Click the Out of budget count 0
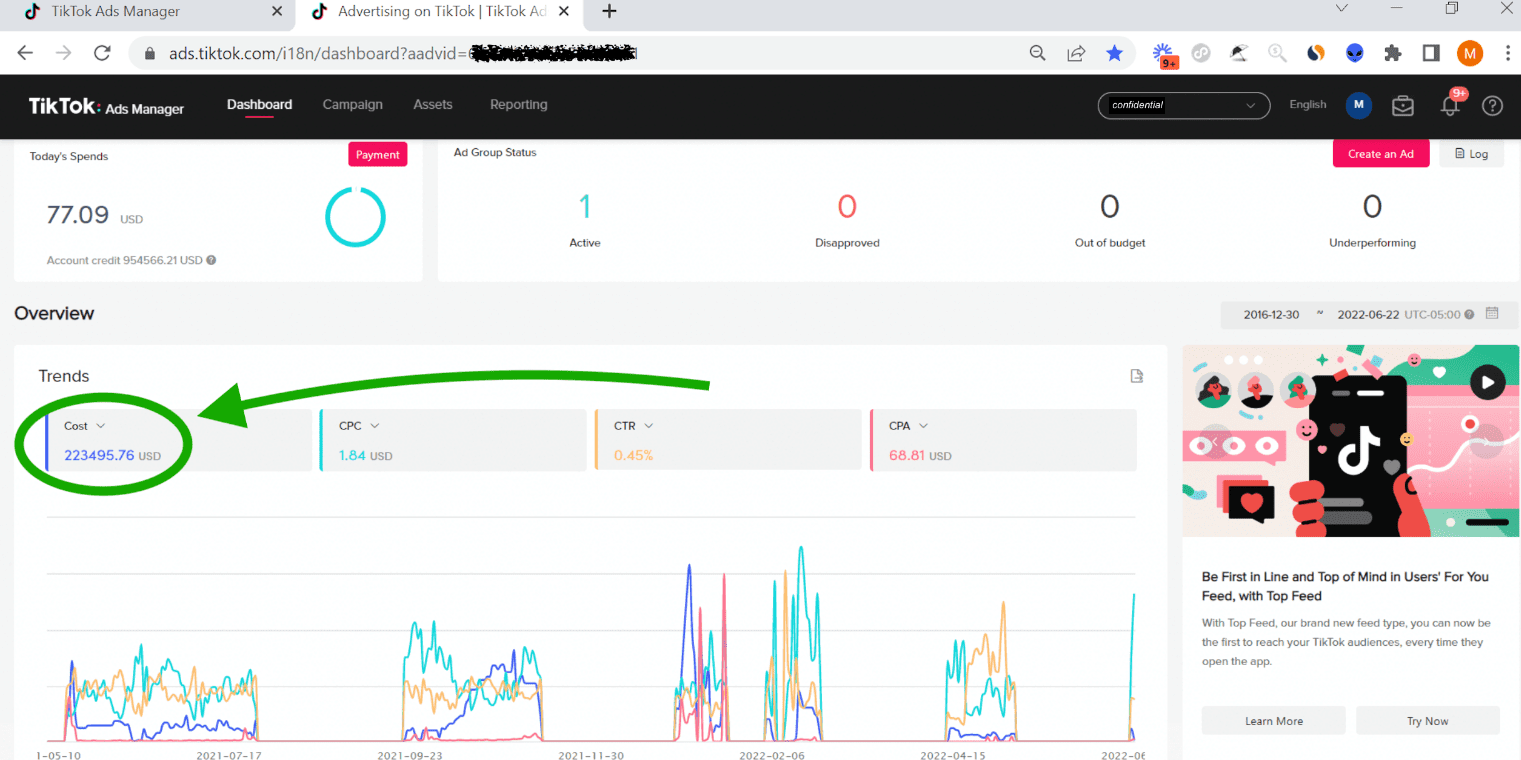 coord(1109,207)
